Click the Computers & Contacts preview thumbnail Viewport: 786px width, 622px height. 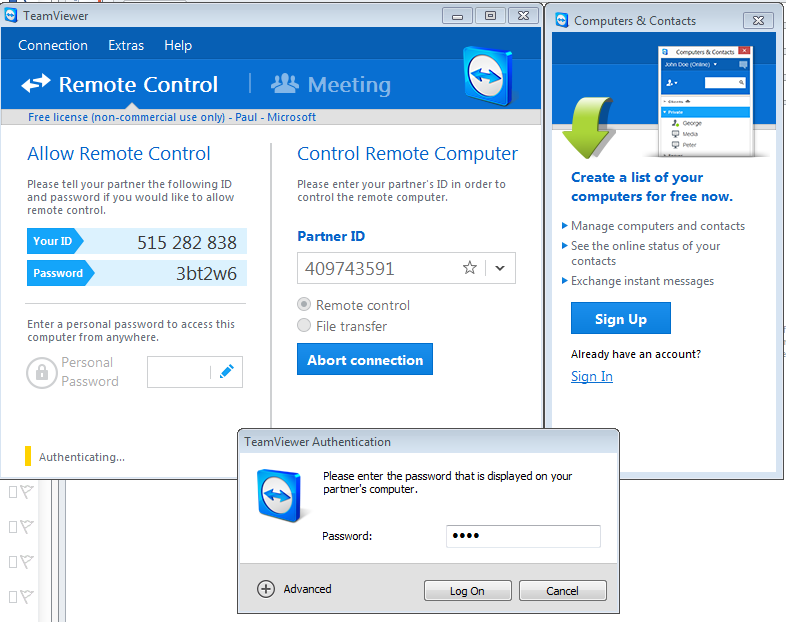pos(706,101)
